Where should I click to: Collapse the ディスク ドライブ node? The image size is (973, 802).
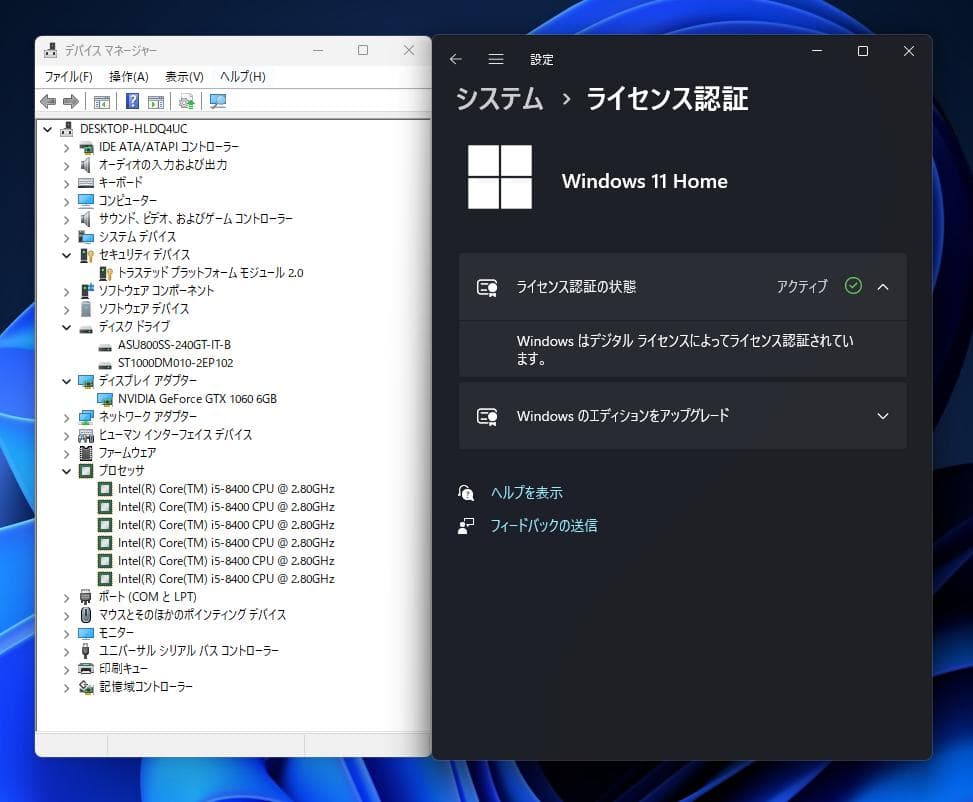point(66,326)
